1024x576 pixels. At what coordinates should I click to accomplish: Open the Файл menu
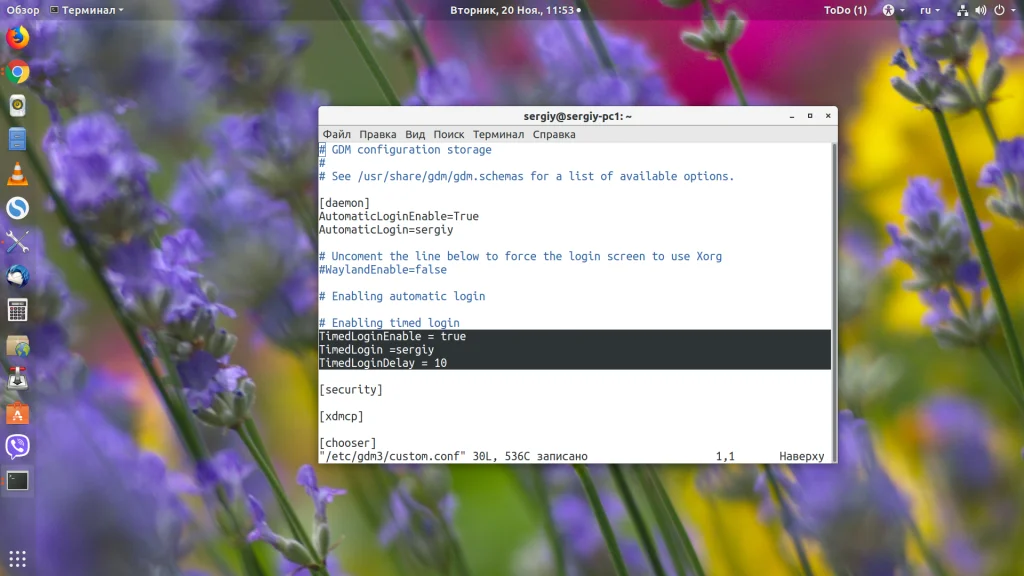click(336, 134)
